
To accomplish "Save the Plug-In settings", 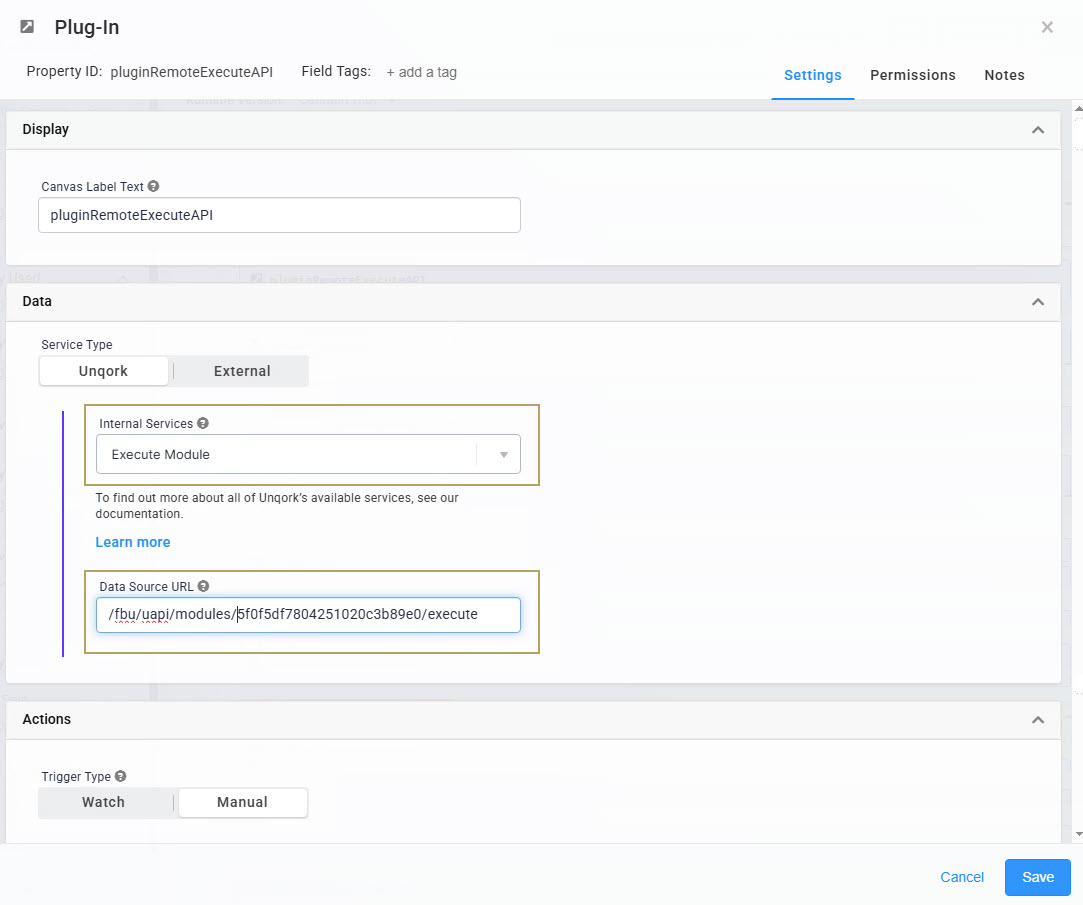I will (x=1037, y=876).
